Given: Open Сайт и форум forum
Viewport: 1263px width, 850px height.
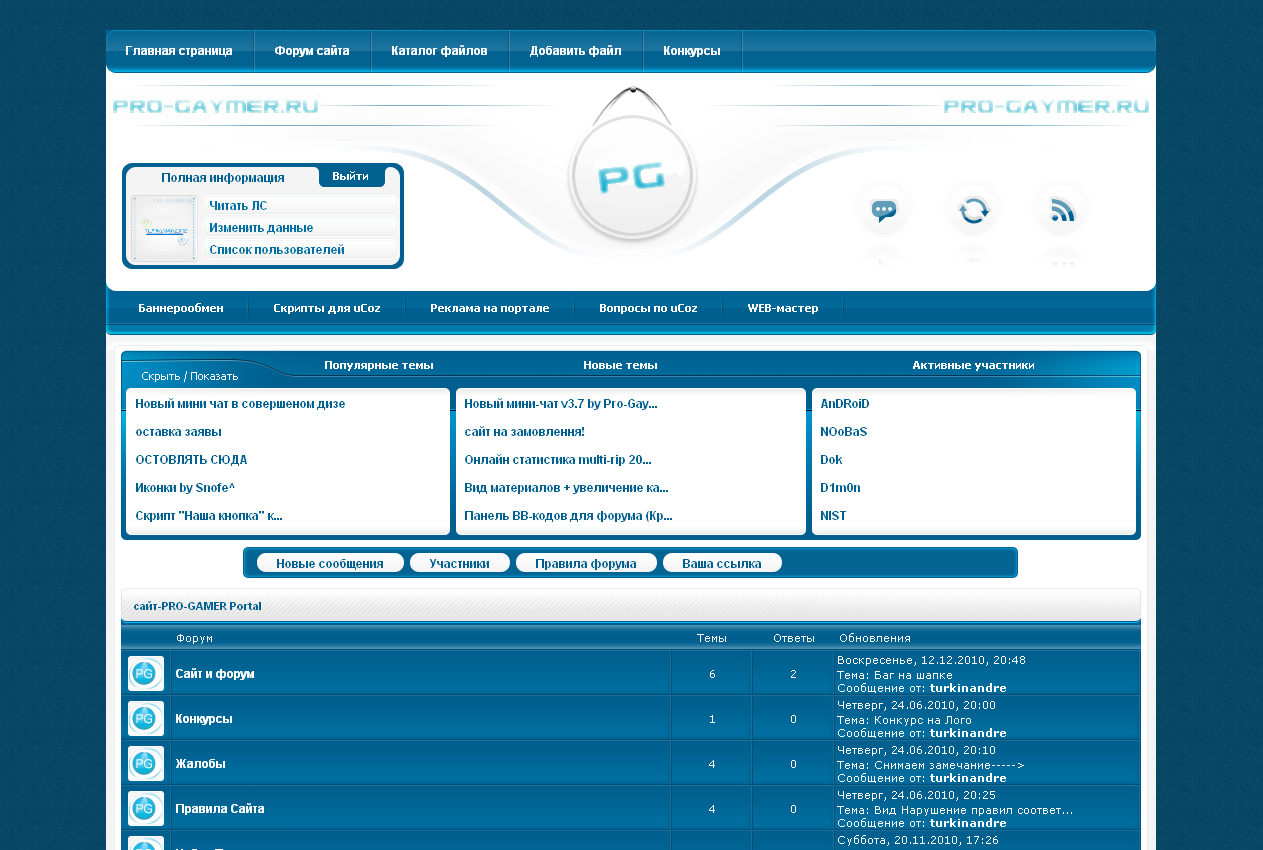Looking at the screenshot, I should pyautogui.click(x=215, y=674).
